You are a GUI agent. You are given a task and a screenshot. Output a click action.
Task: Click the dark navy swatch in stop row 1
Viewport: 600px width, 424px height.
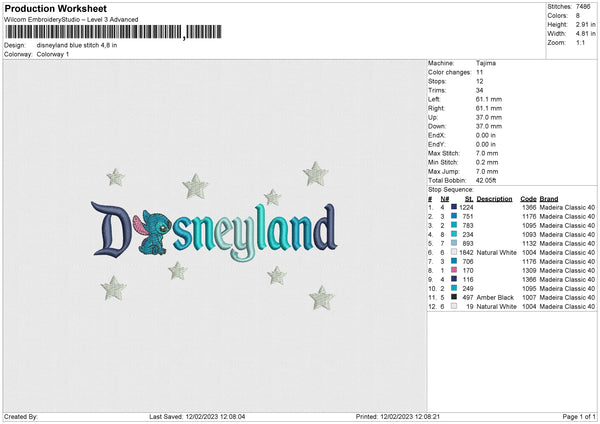tap(454, 207)
